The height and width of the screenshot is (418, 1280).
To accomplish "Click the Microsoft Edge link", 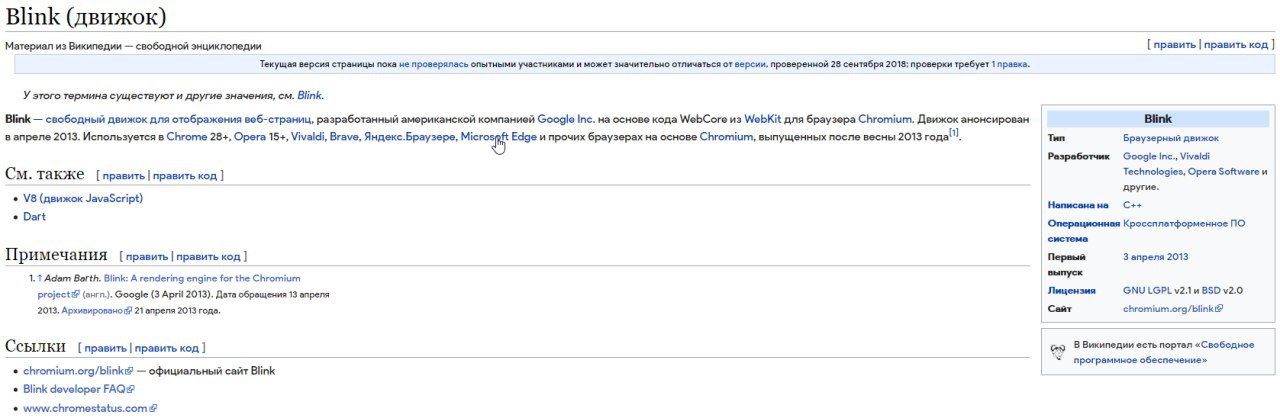I will pos(499,136).
